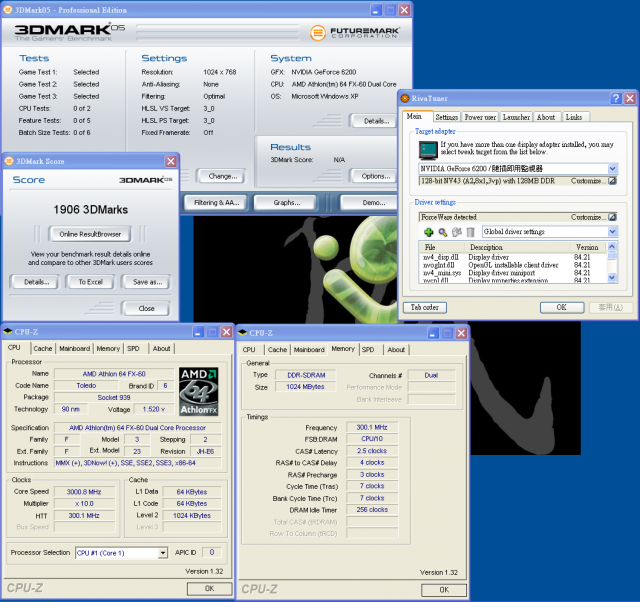Click the RivaTuner help question mark button
640x602 pixels.
coord(616,98)
